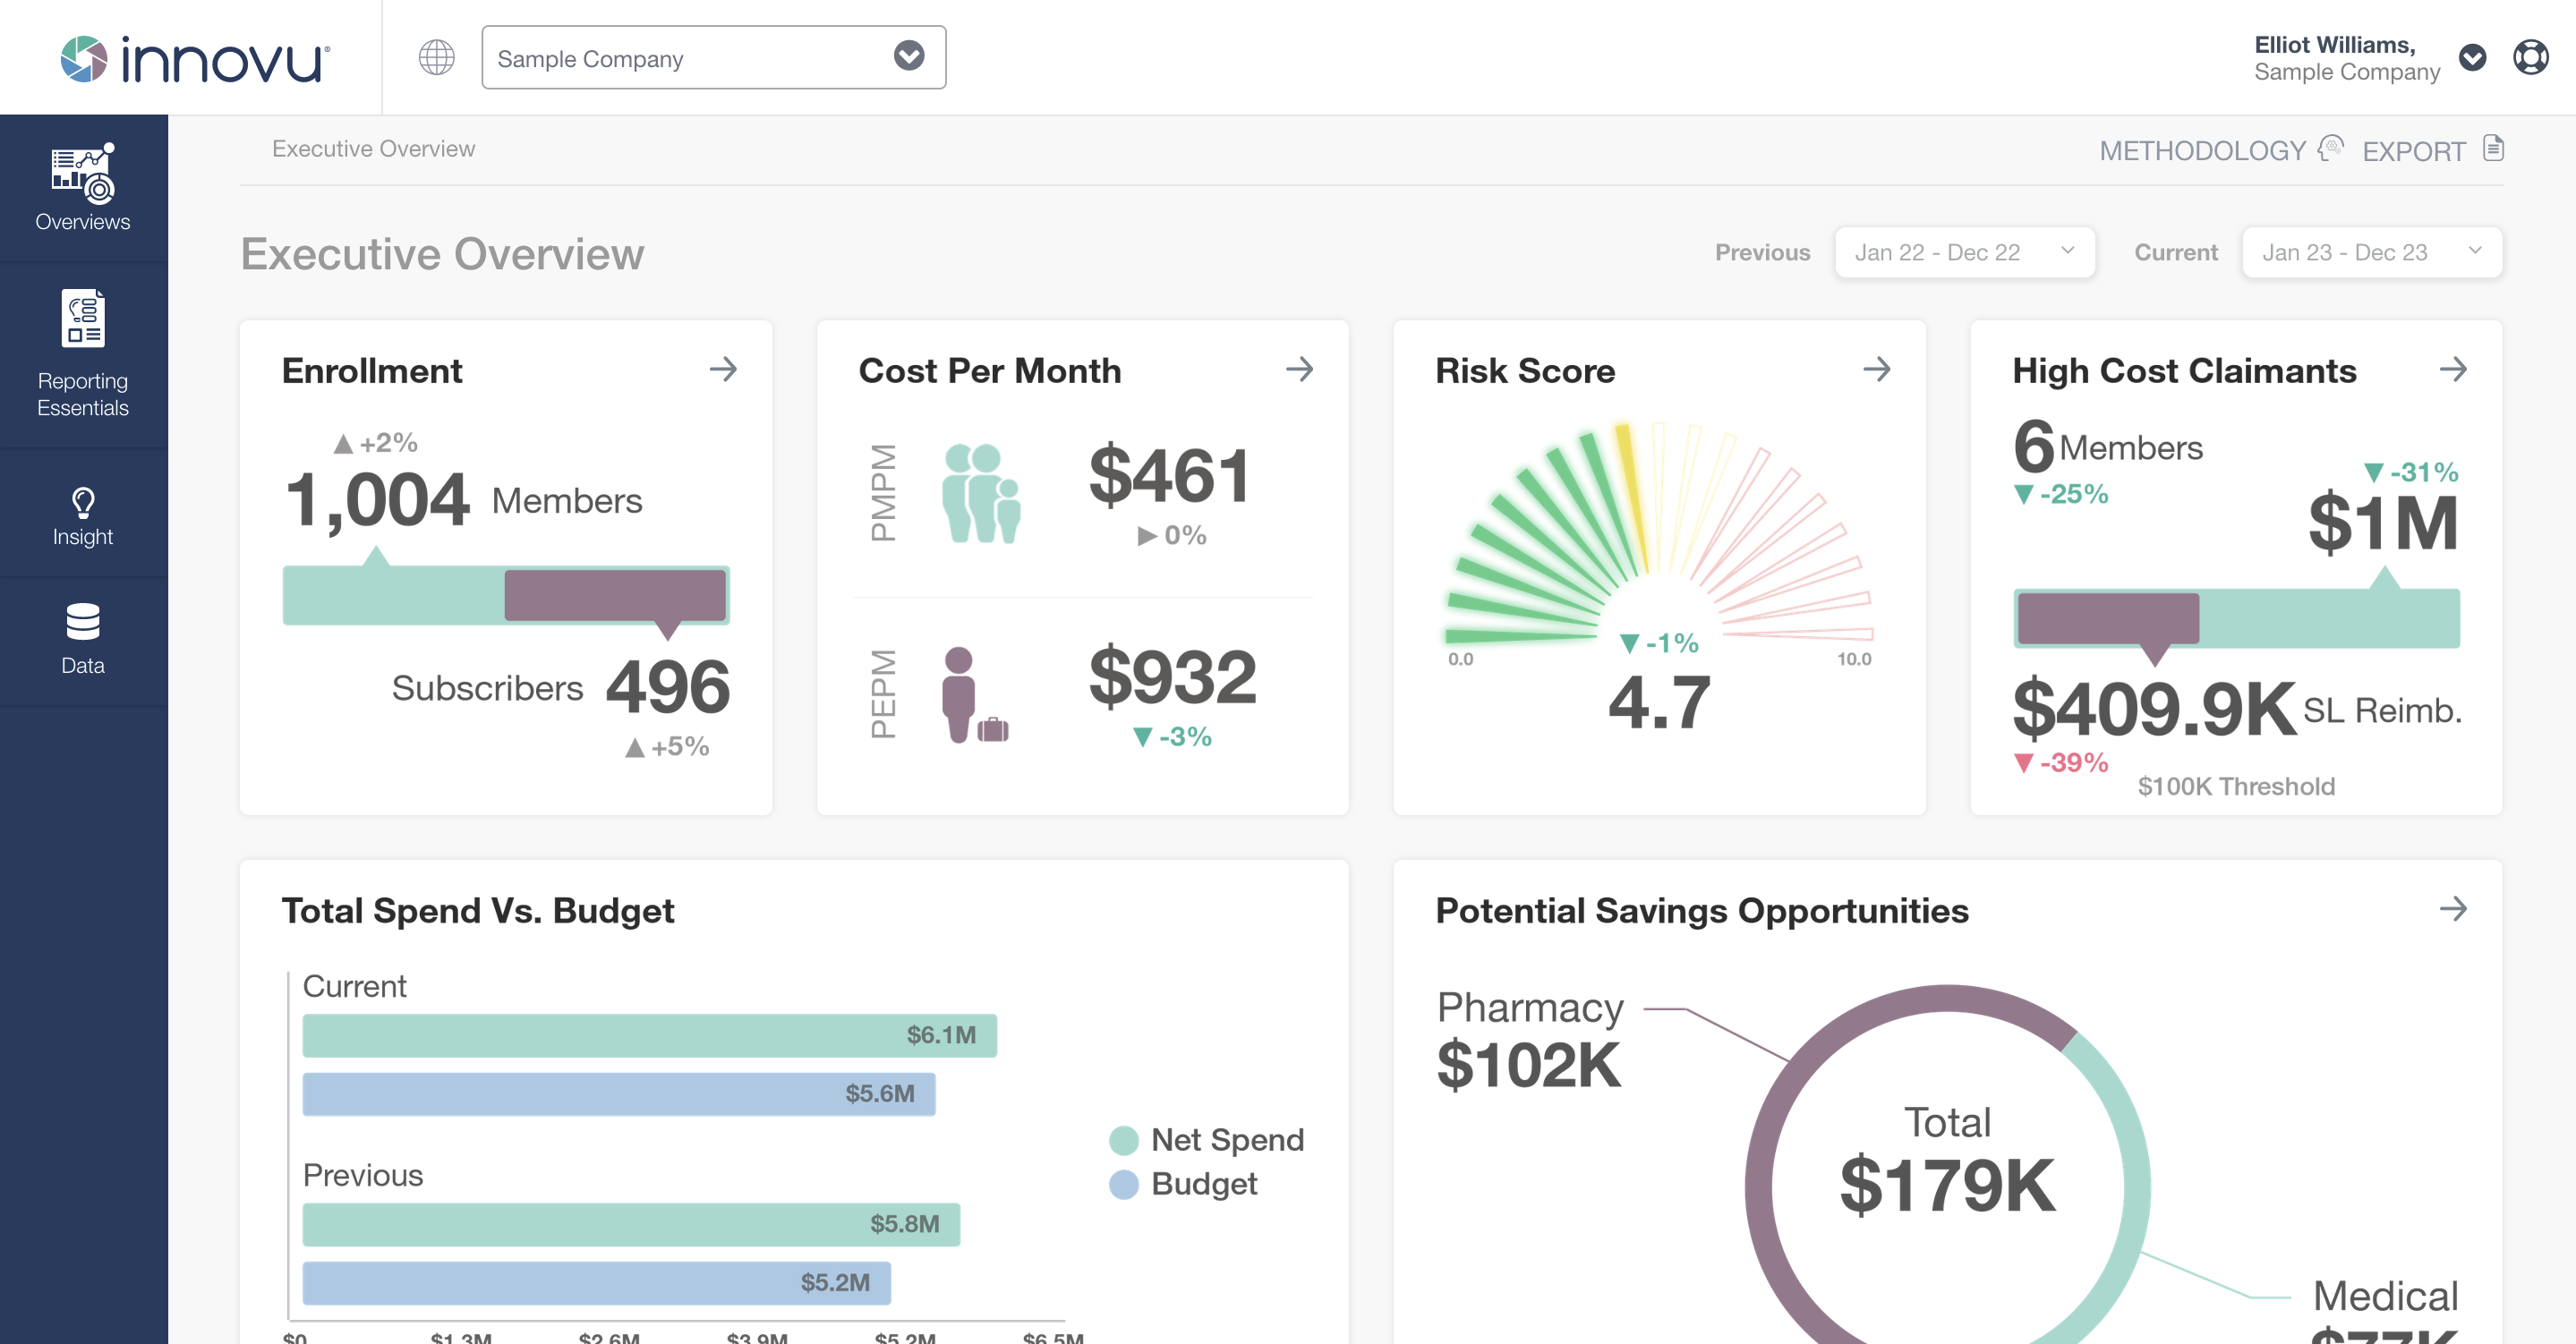
Task: Open the Data database section
Action: click(83, 640)
